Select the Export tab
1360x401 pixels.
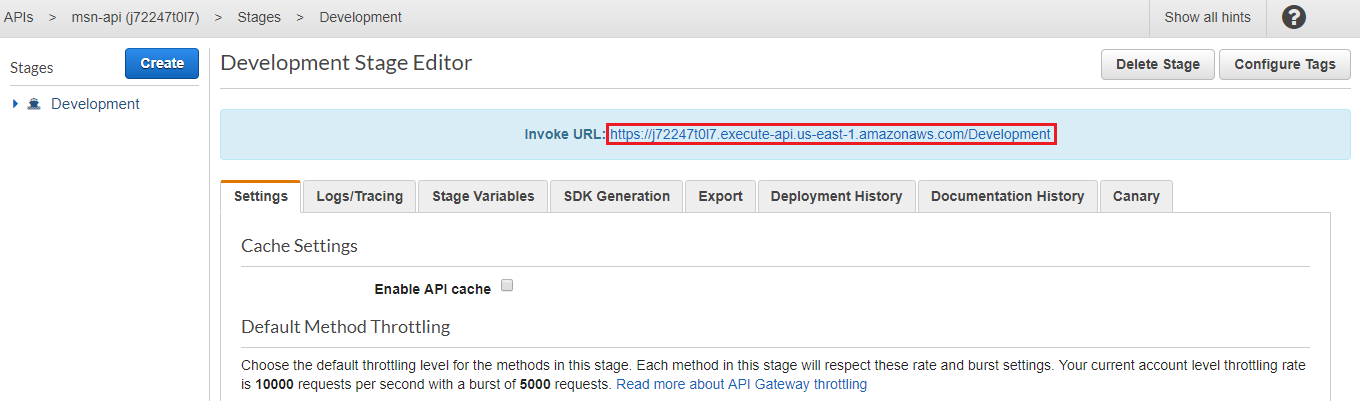720,196
